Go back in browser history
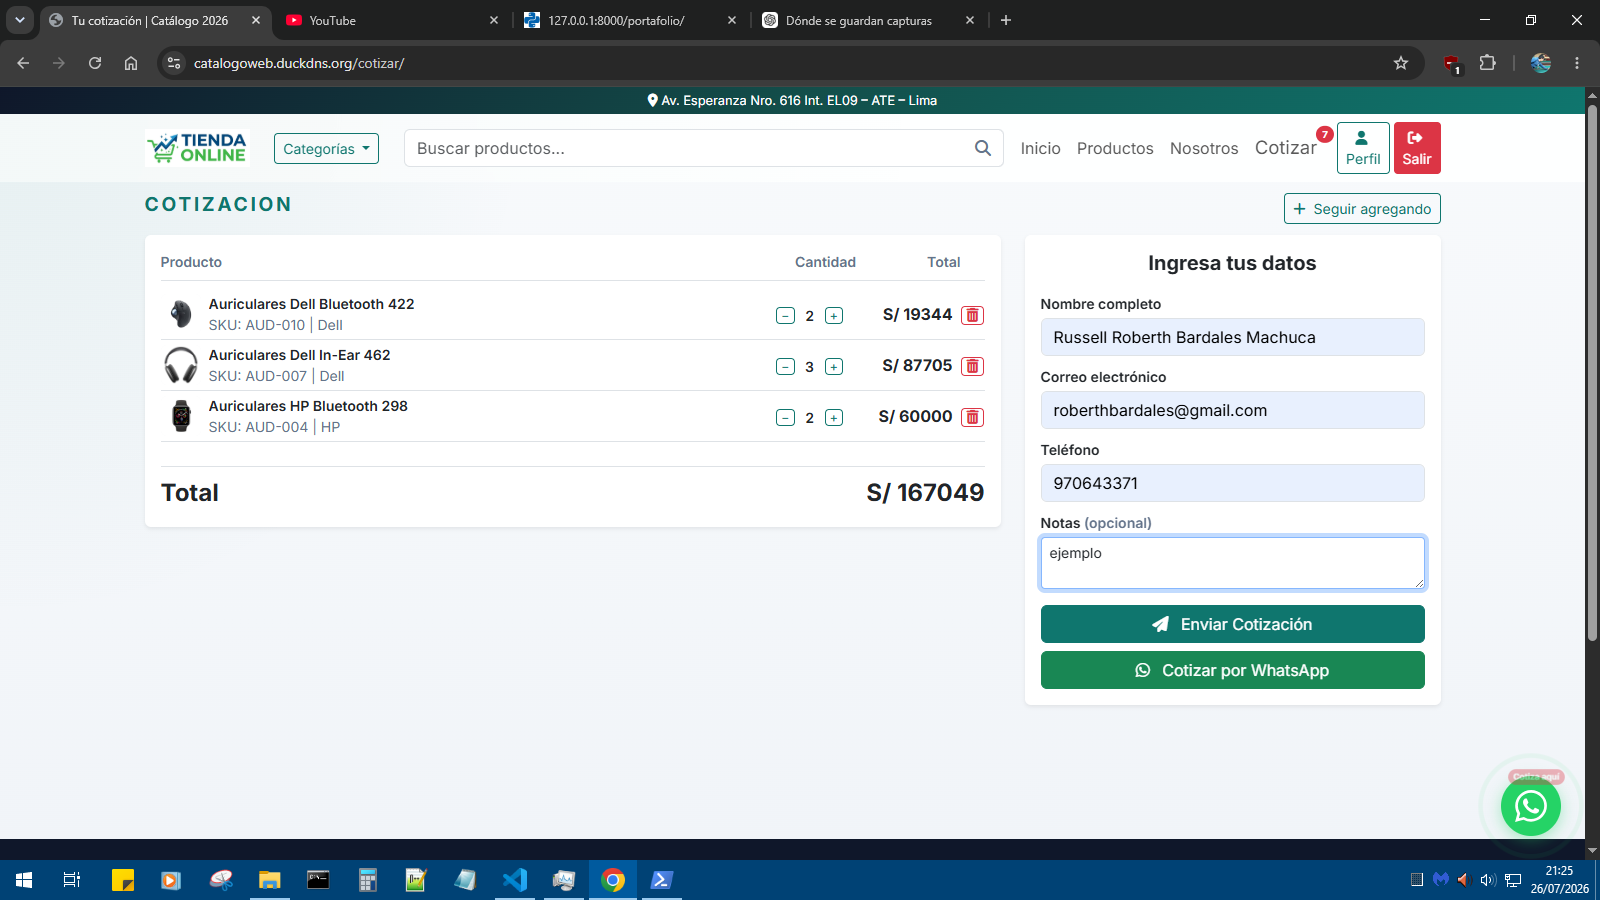The height and width of the screenshot is (900, 1600). 23,63
